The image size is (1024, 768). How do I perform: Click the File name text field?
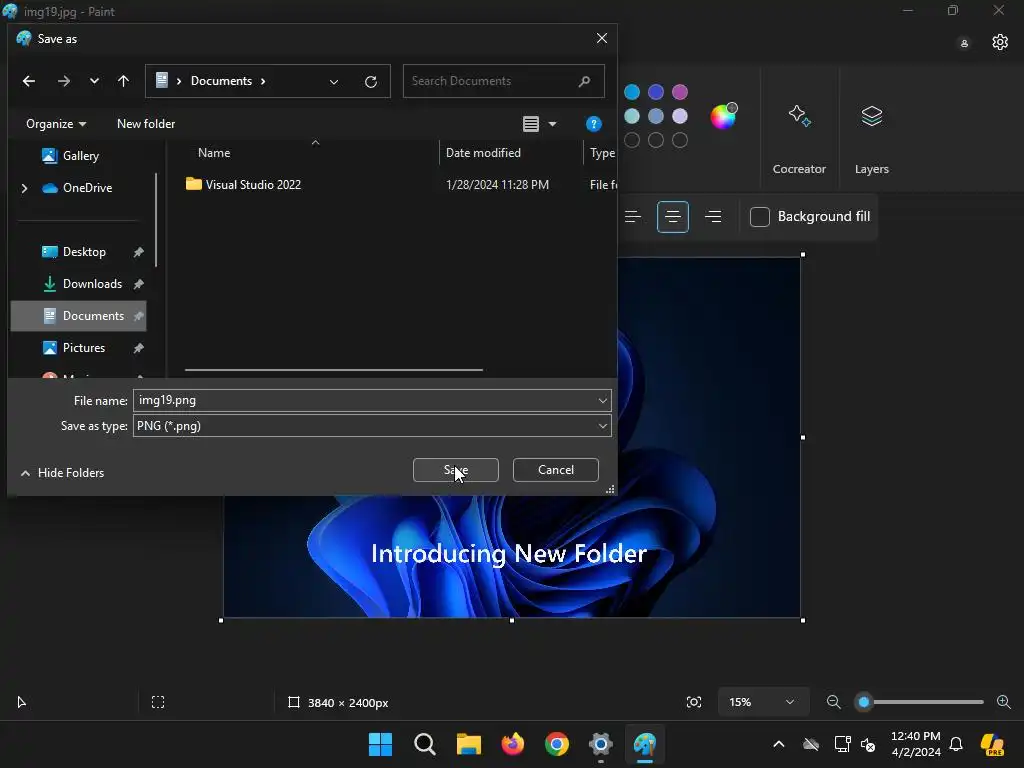pyautogui.click(x=364, y=400)
